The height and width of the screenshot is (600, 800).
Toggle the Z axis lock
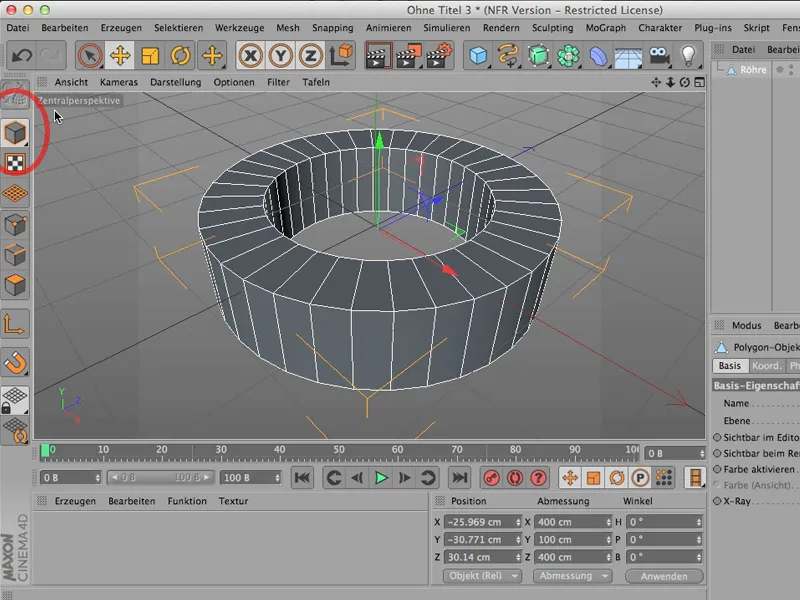point(310,56)
